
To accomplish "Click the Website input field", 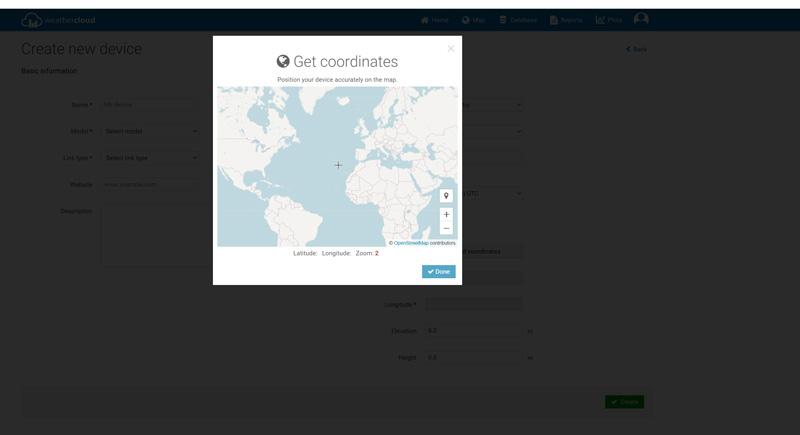I will point(150,184).
